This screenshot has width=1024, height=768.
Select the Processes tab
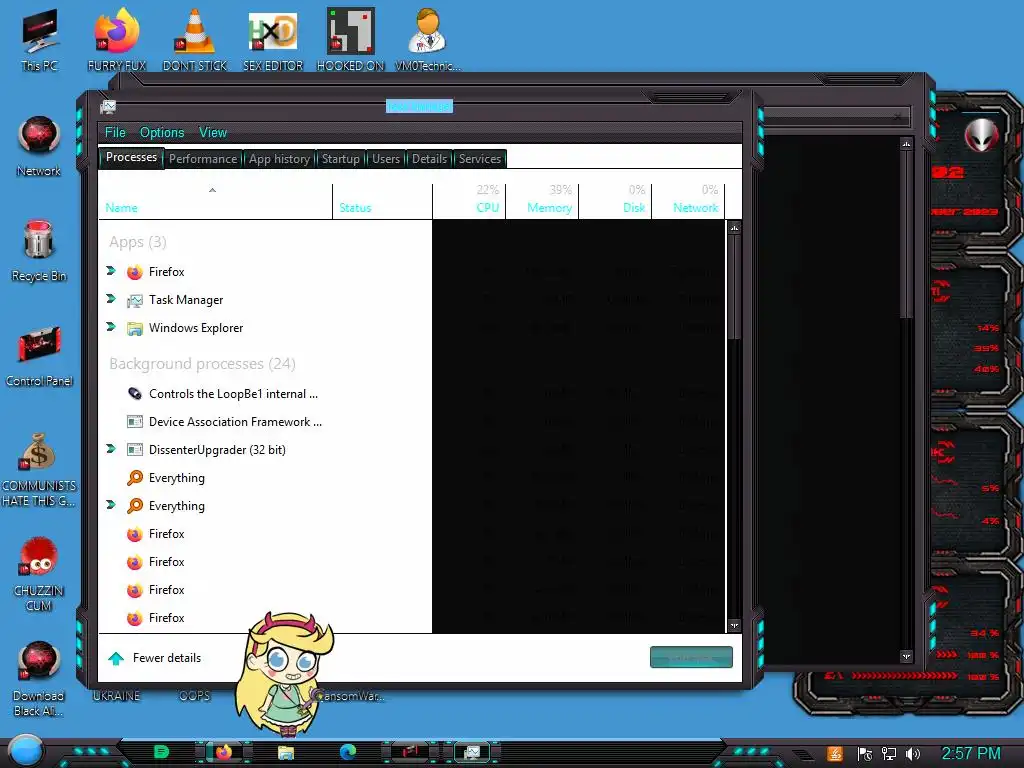(x=131, y=157)
